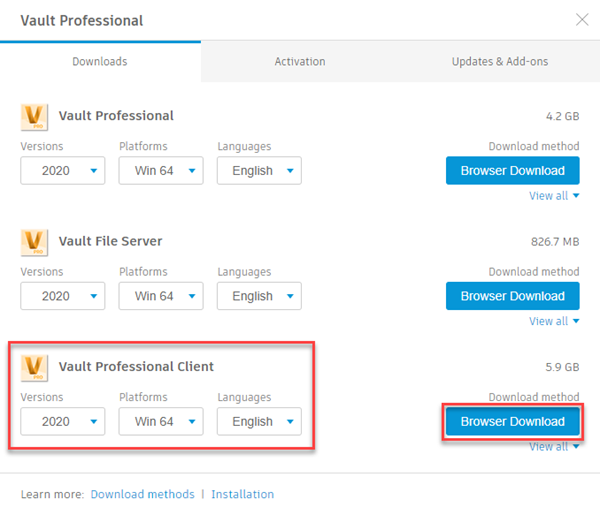Click Browser Download for Vault Professional

coord(513,171)
